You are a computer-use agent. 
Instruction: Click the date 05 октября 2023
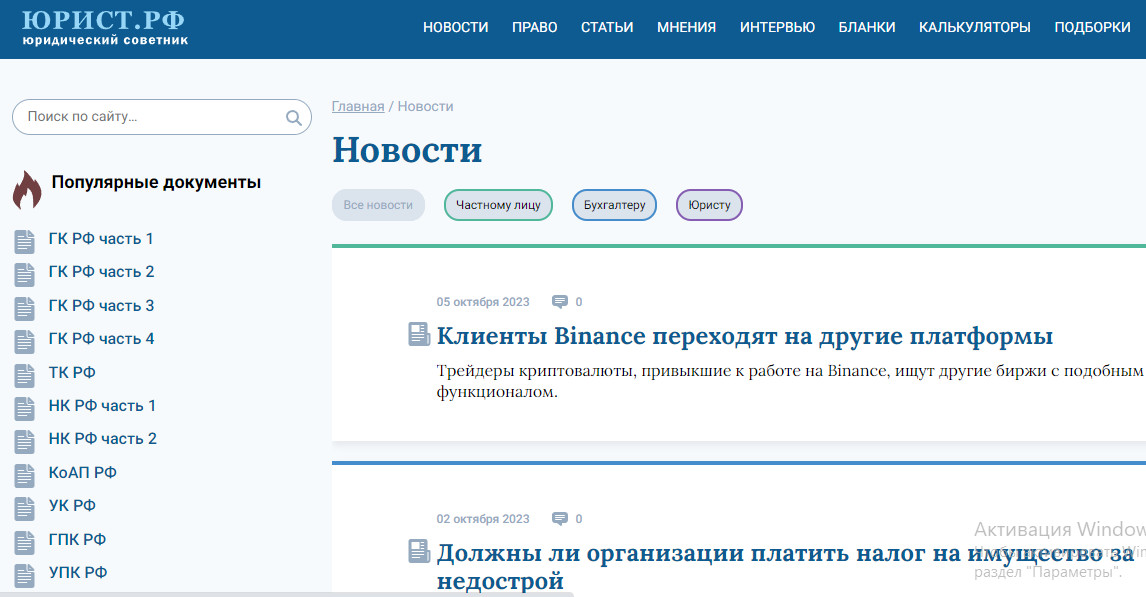[x=483, y=302]
